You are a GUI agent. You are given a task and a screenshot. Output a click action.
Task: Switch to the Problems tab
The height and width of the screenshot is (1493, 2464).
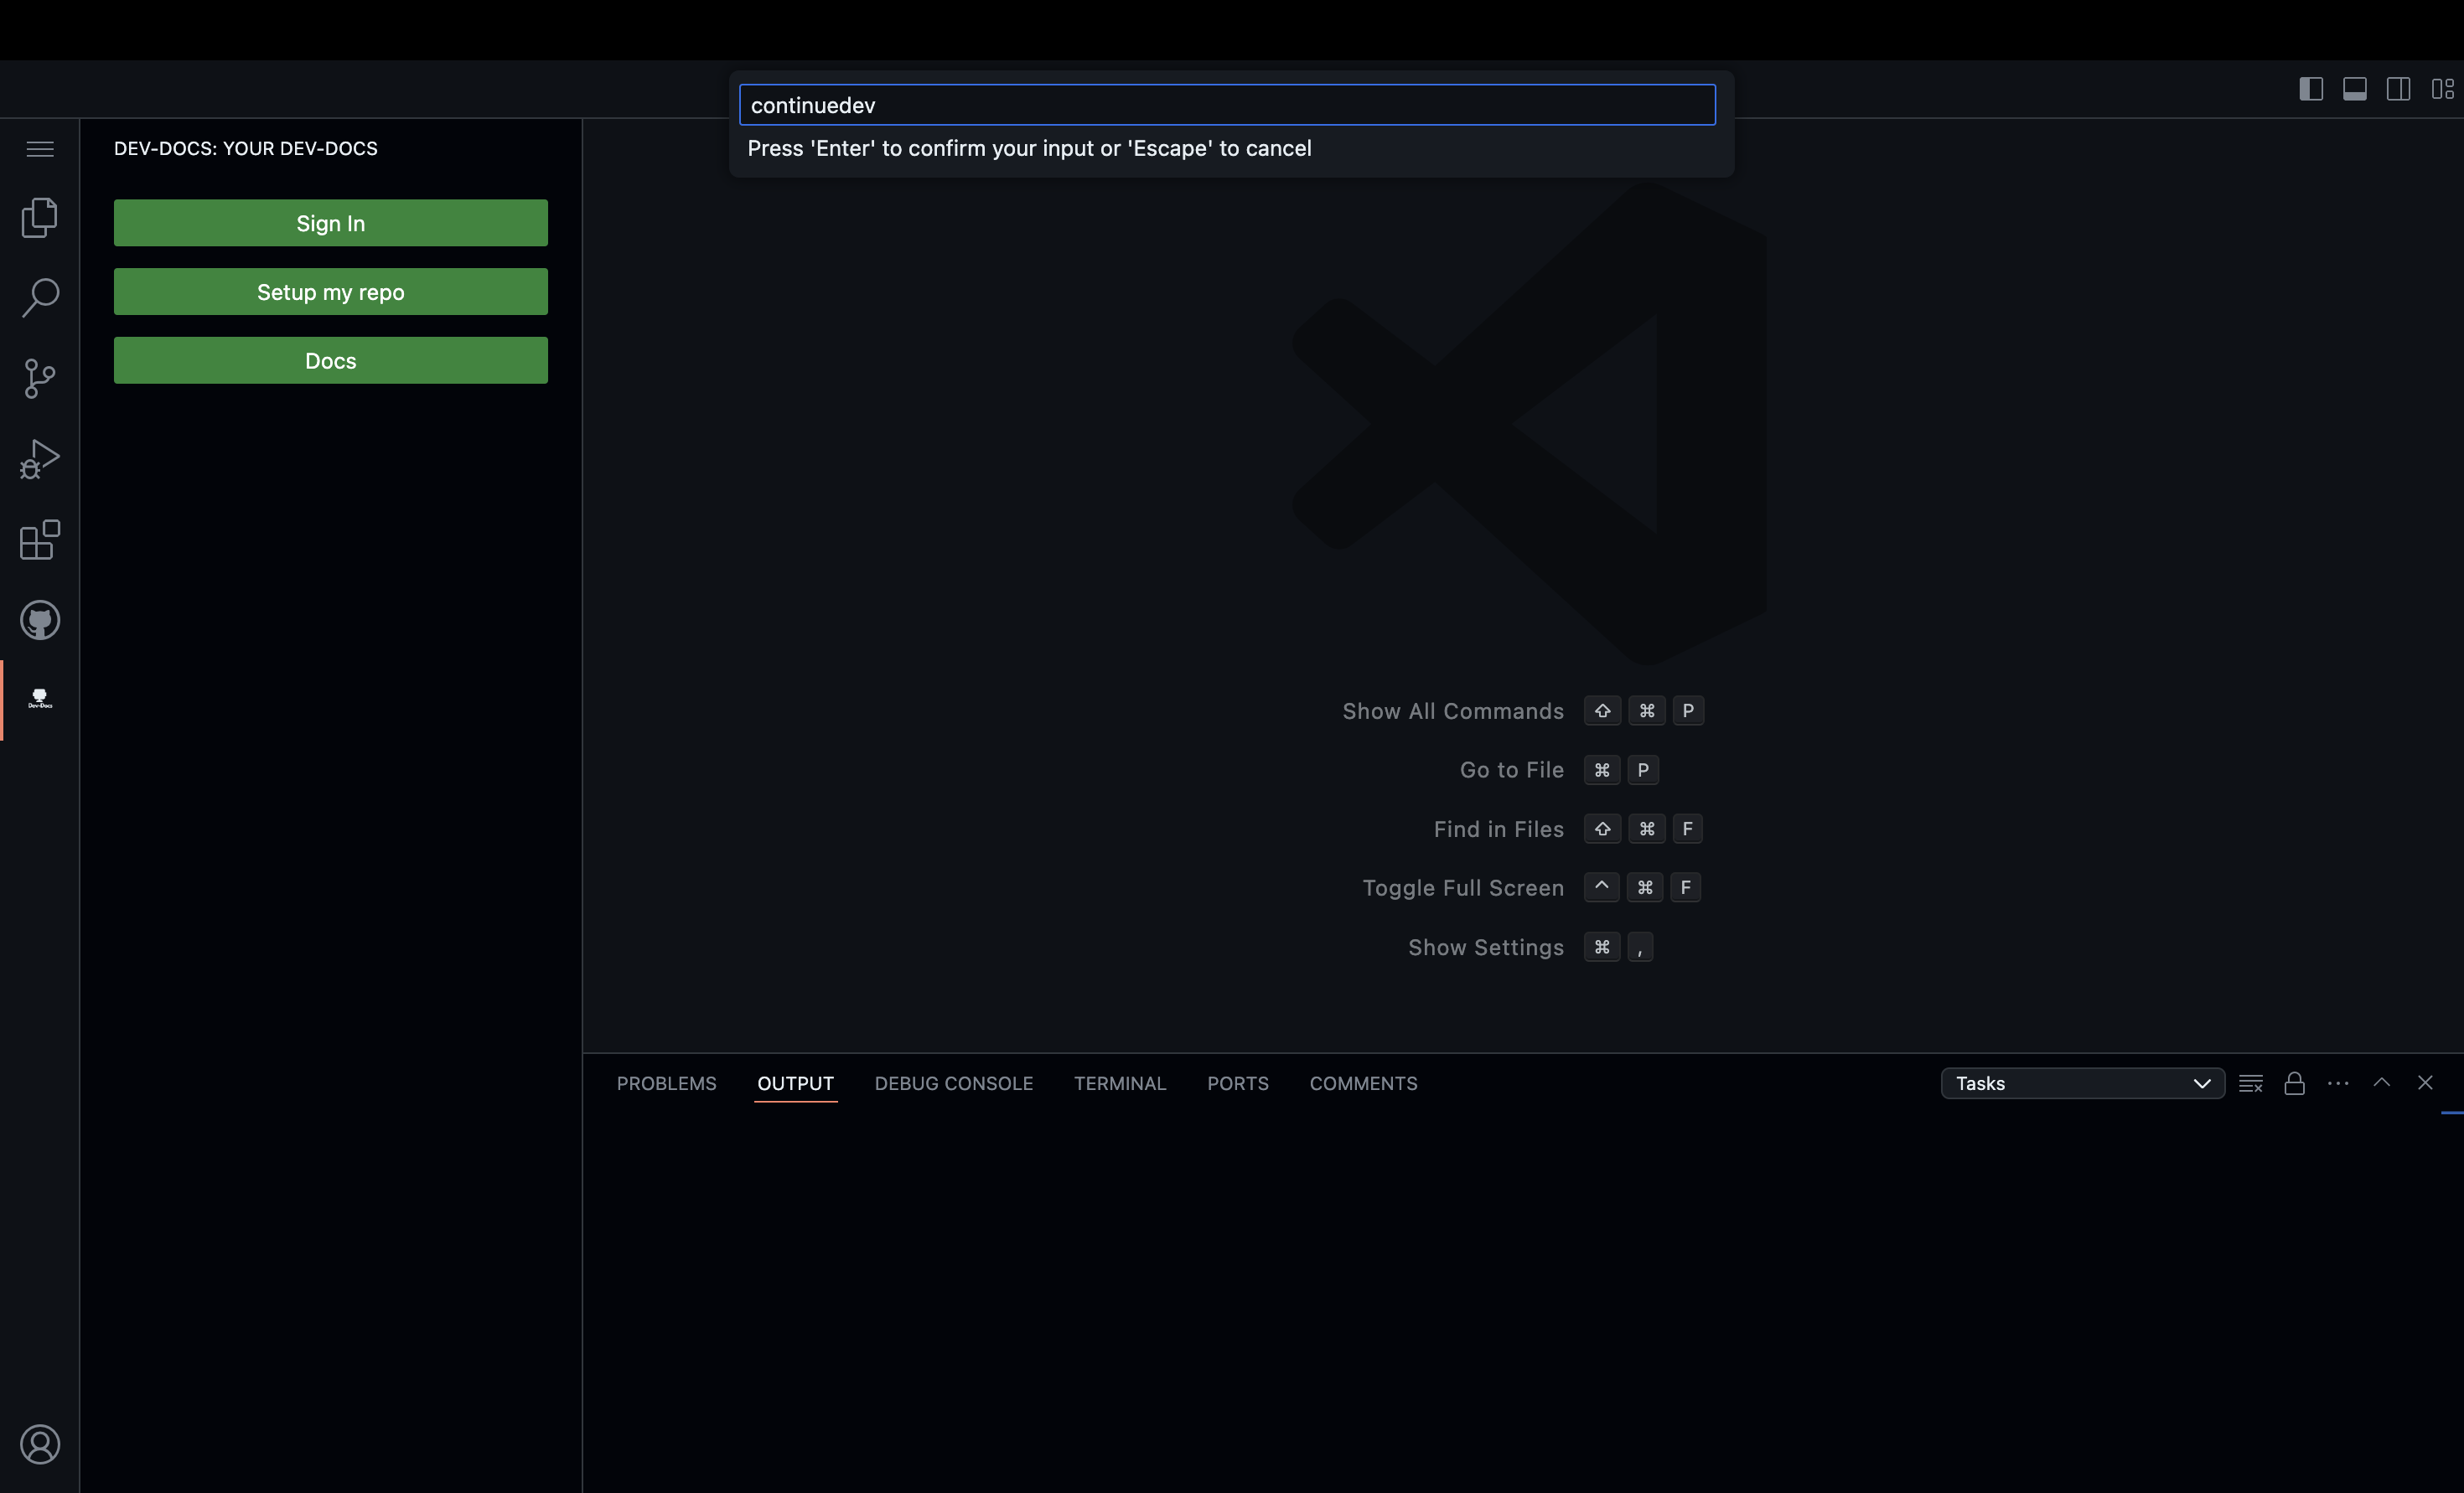click(666, 1083)
